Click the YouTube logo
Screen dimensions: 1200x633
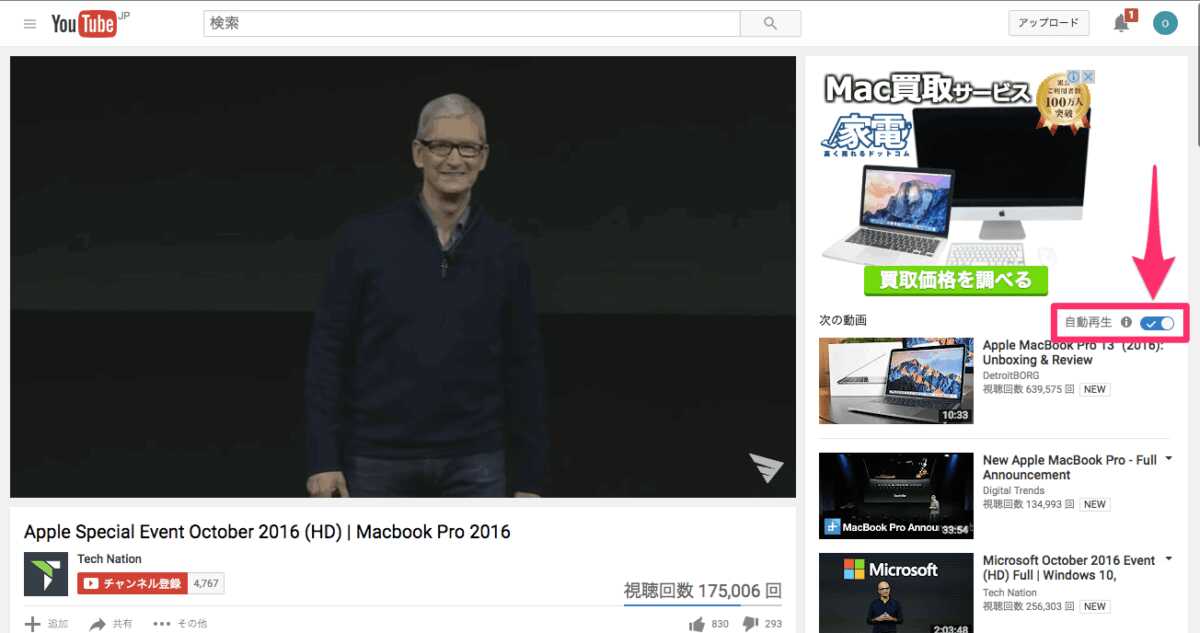pos(84,24)
